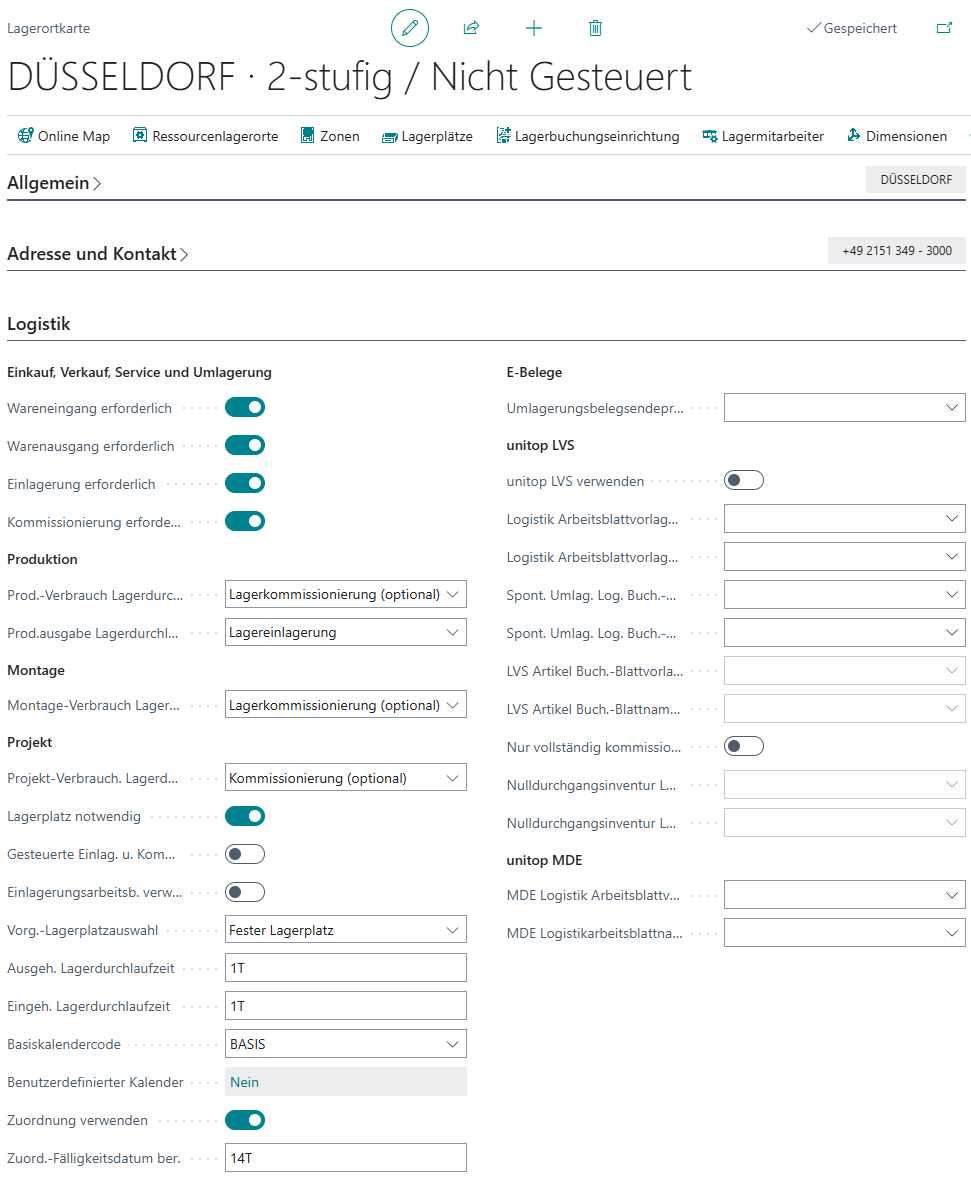Open Vorg.-Lagerplatzauswahl dropdown

click(x=345, y=930)
